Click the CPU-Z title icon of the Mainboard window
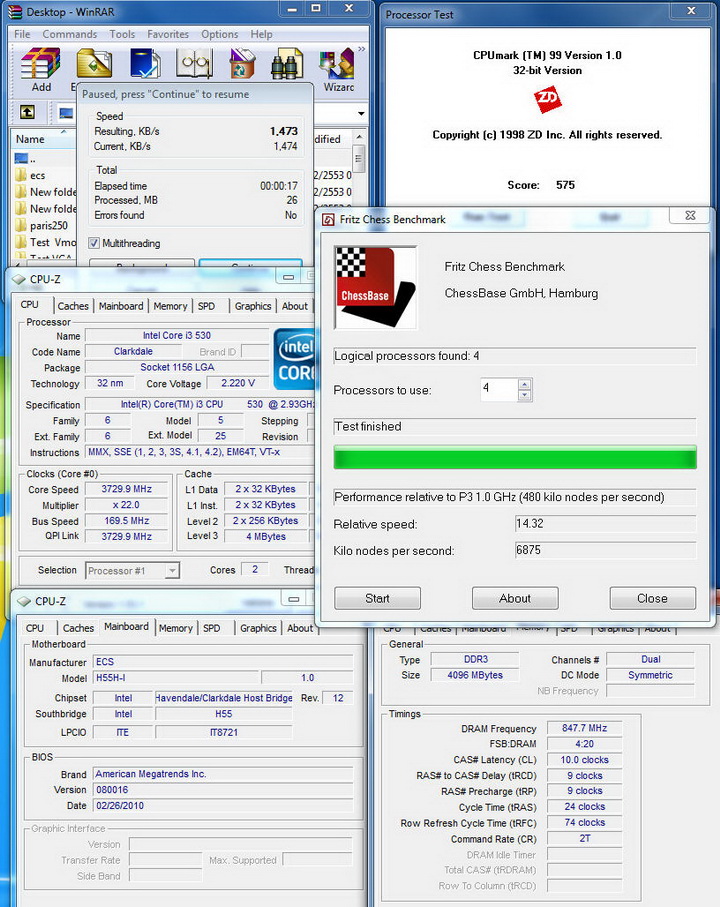Image resolution: width=720 pixels, height=907 pixels. click(x=23, y=602)
